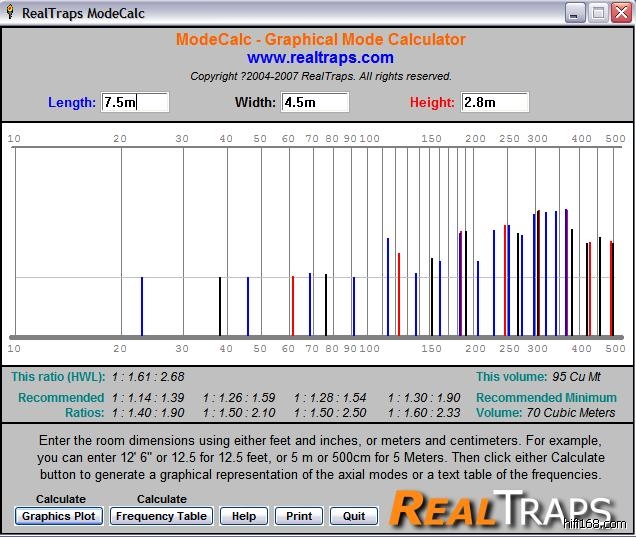Minimize the ModeCalc window

[575, 12]
